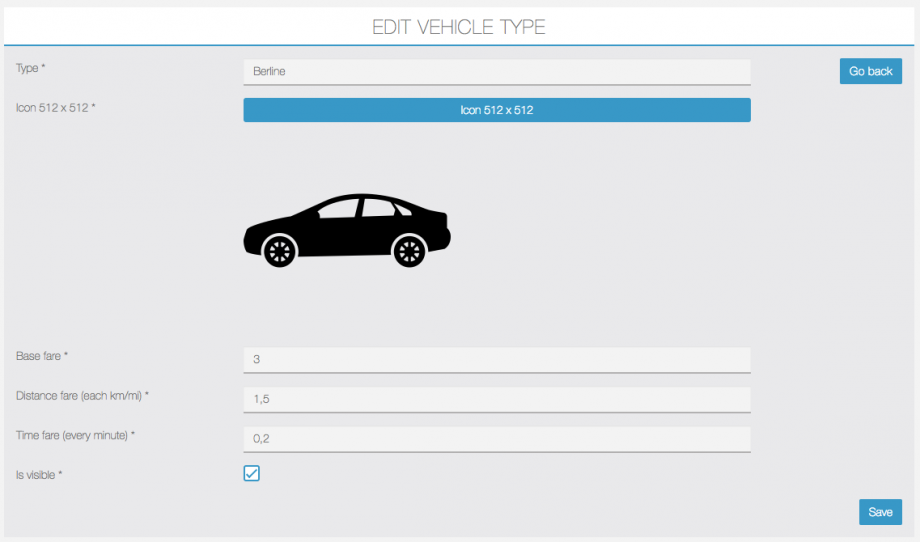Click the left wheel of the car icon
Image resolution: width=920 pixels, height=542 pixels.
280,250
